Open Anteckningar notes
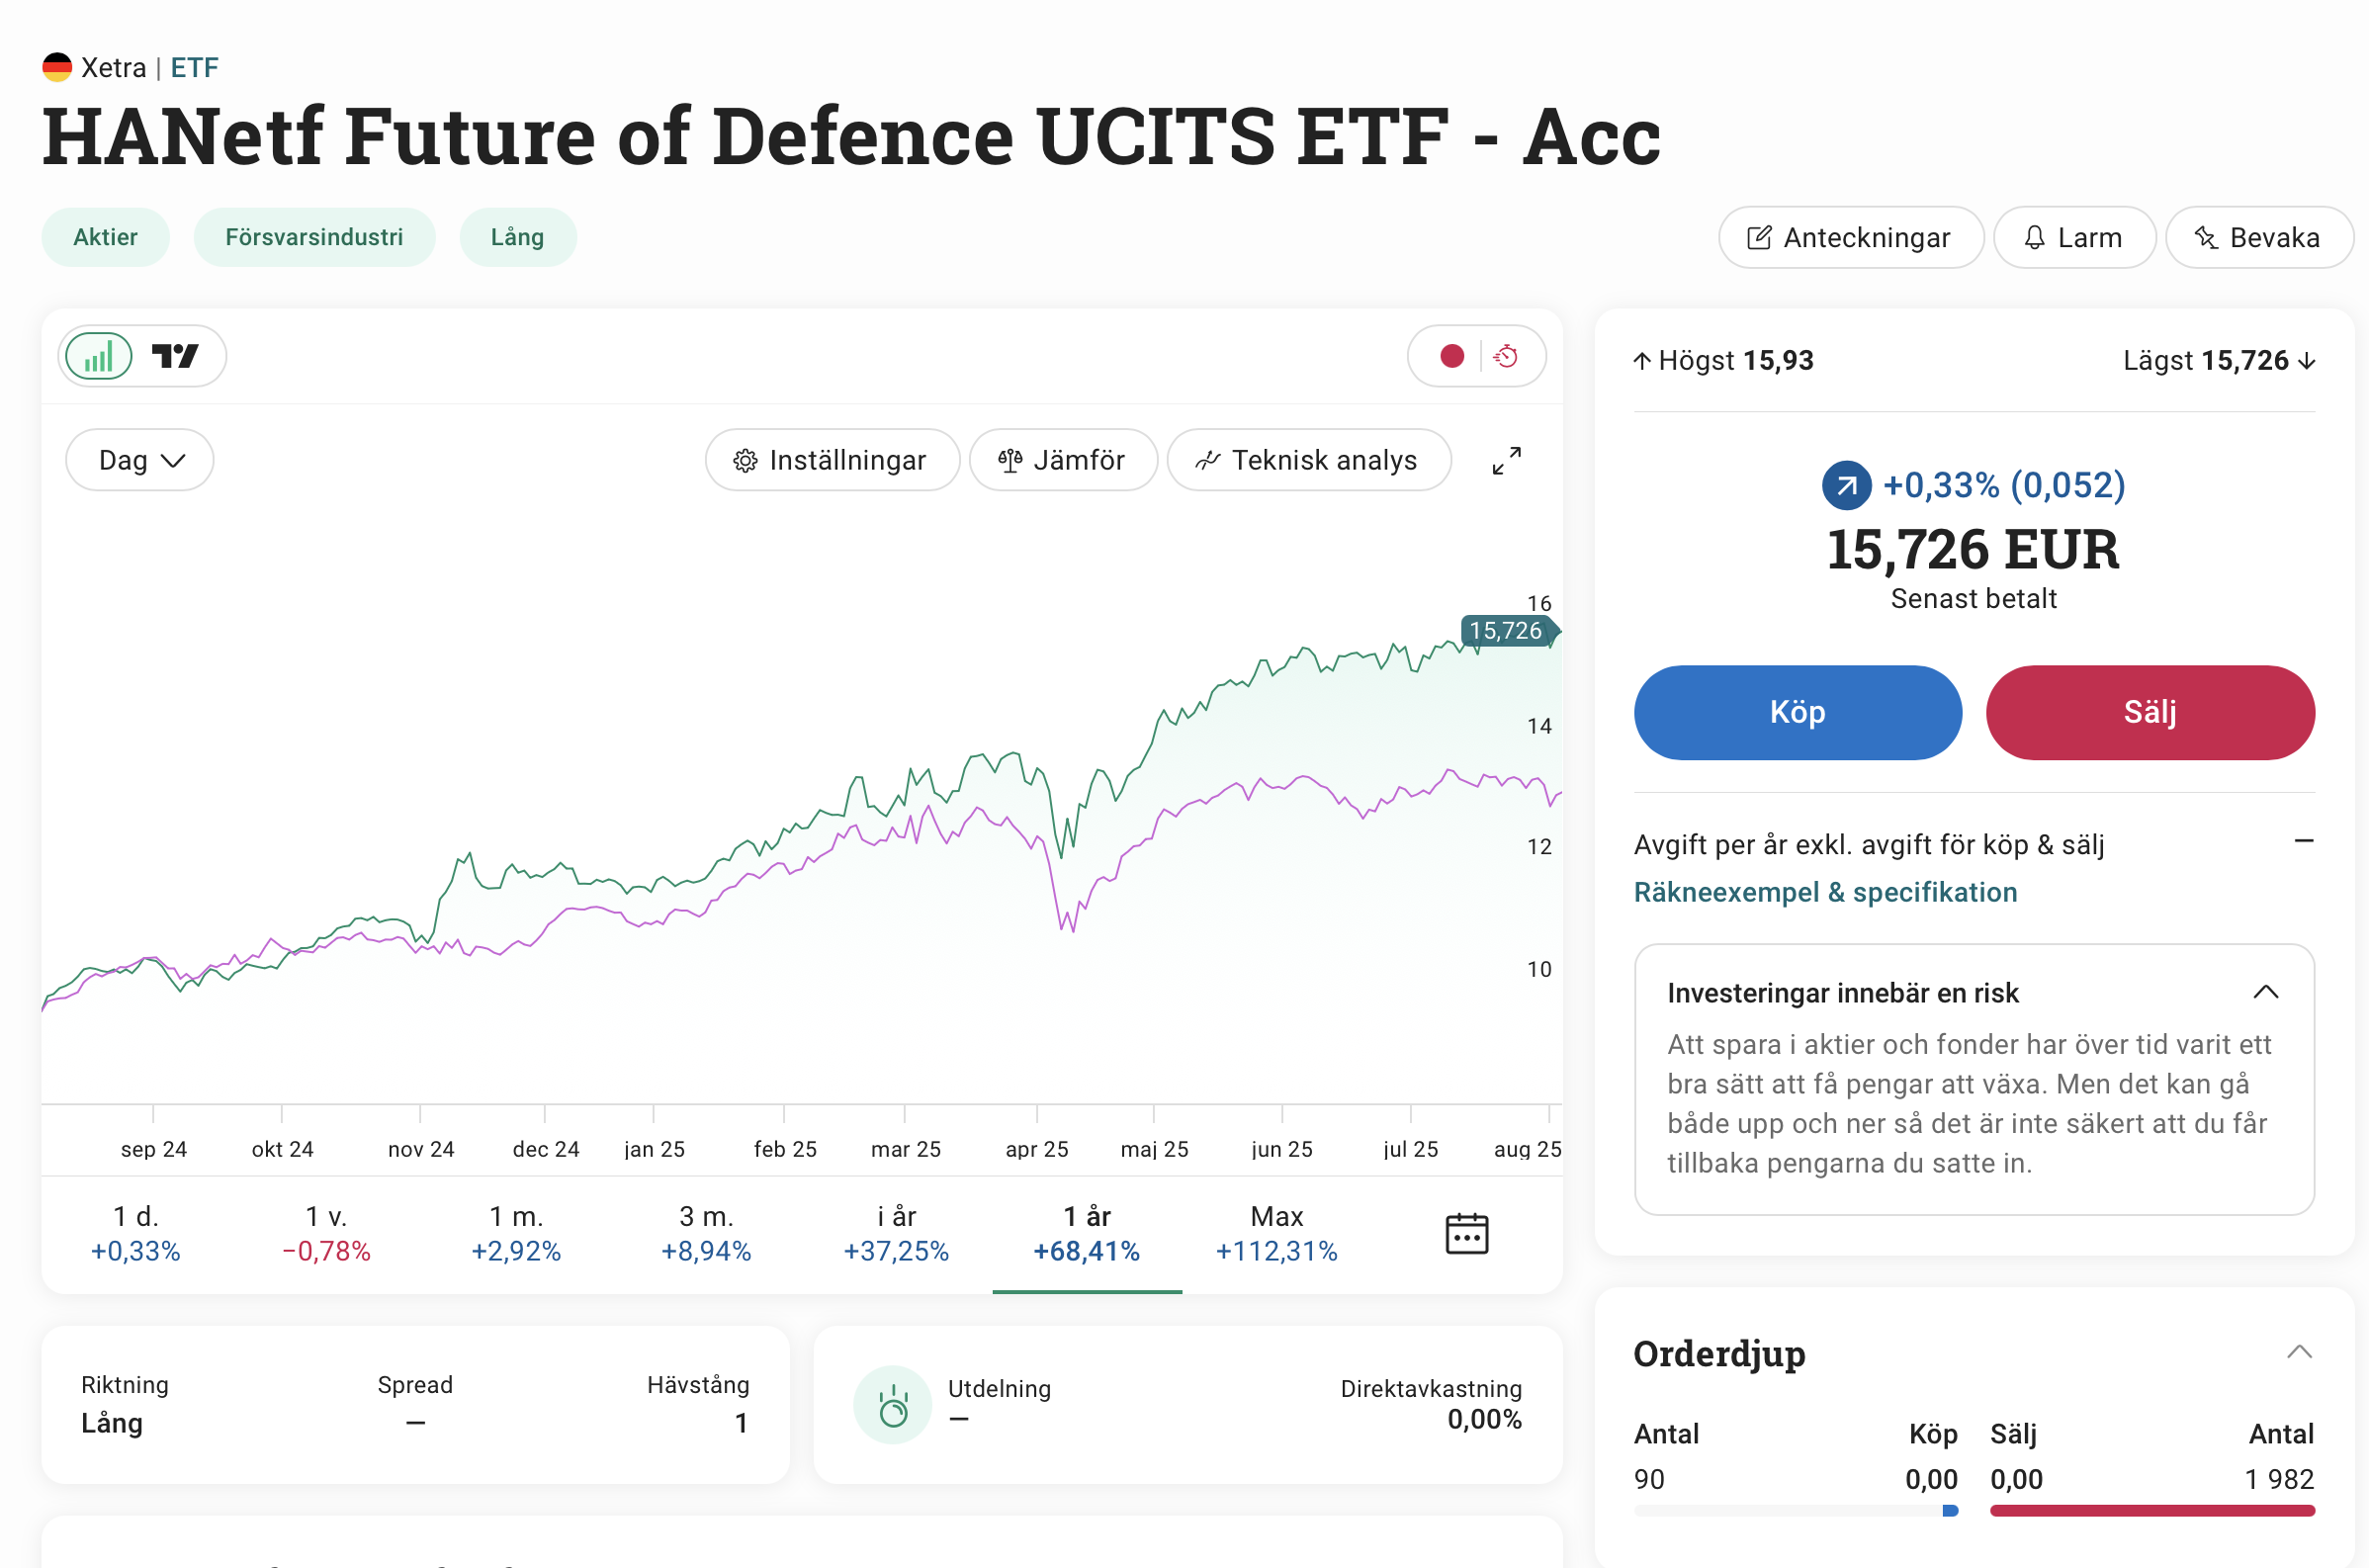Screen dimensions: 2369x1568 click(x=1849, y=238)
